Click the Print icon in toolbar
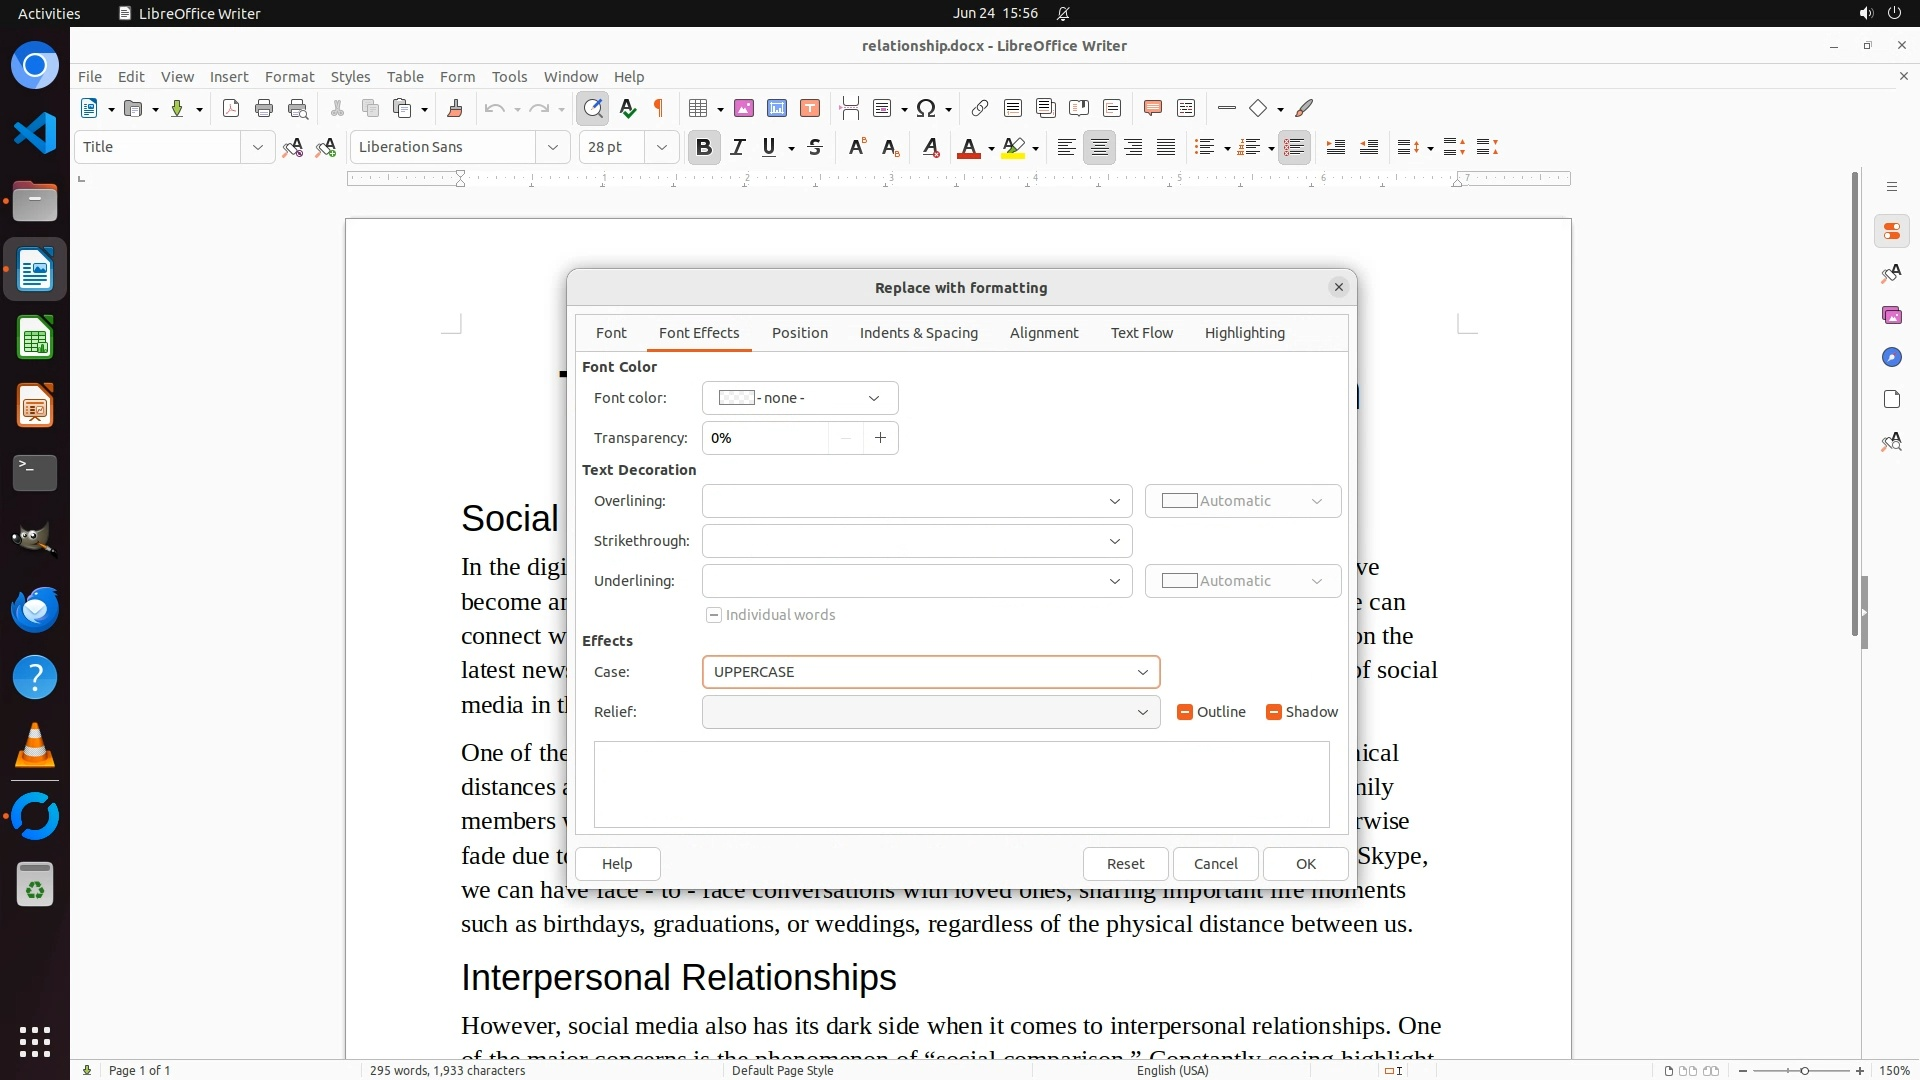1920x1080 pixels. click(x=264, y=108)
